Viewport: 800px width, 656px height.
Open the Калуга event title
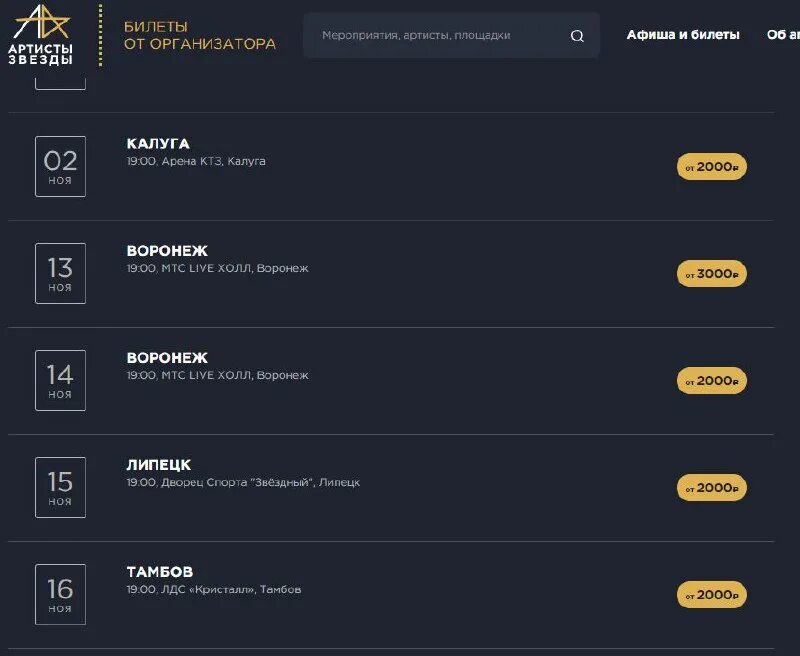[158, 144]
